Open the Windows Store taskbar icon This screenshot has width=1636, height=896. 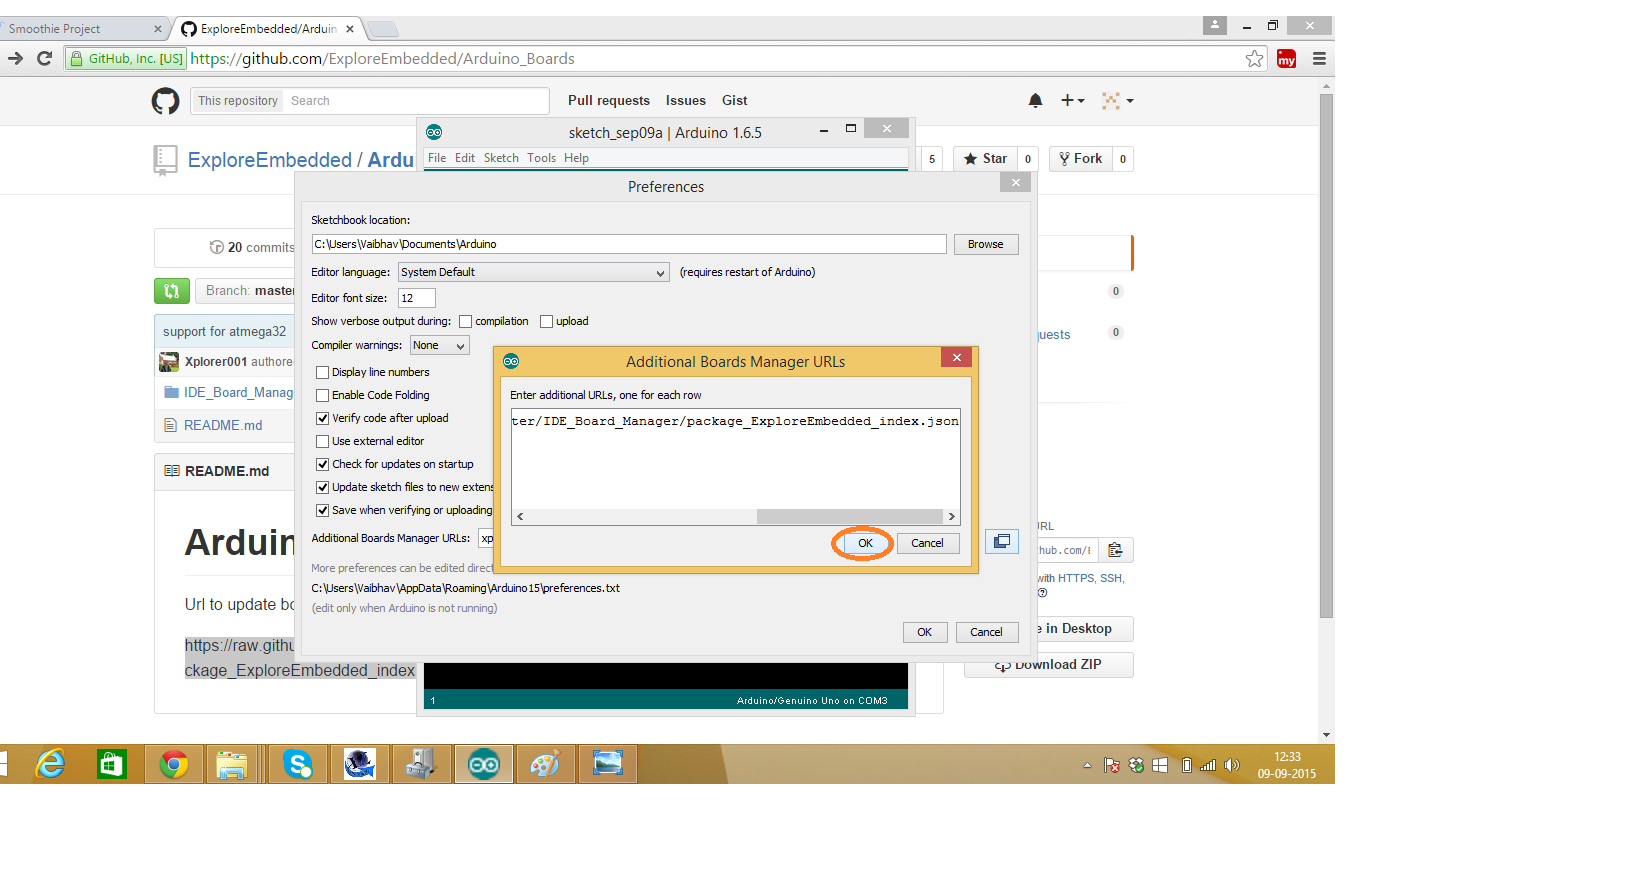pyautogui.click(x=111, y=764)
